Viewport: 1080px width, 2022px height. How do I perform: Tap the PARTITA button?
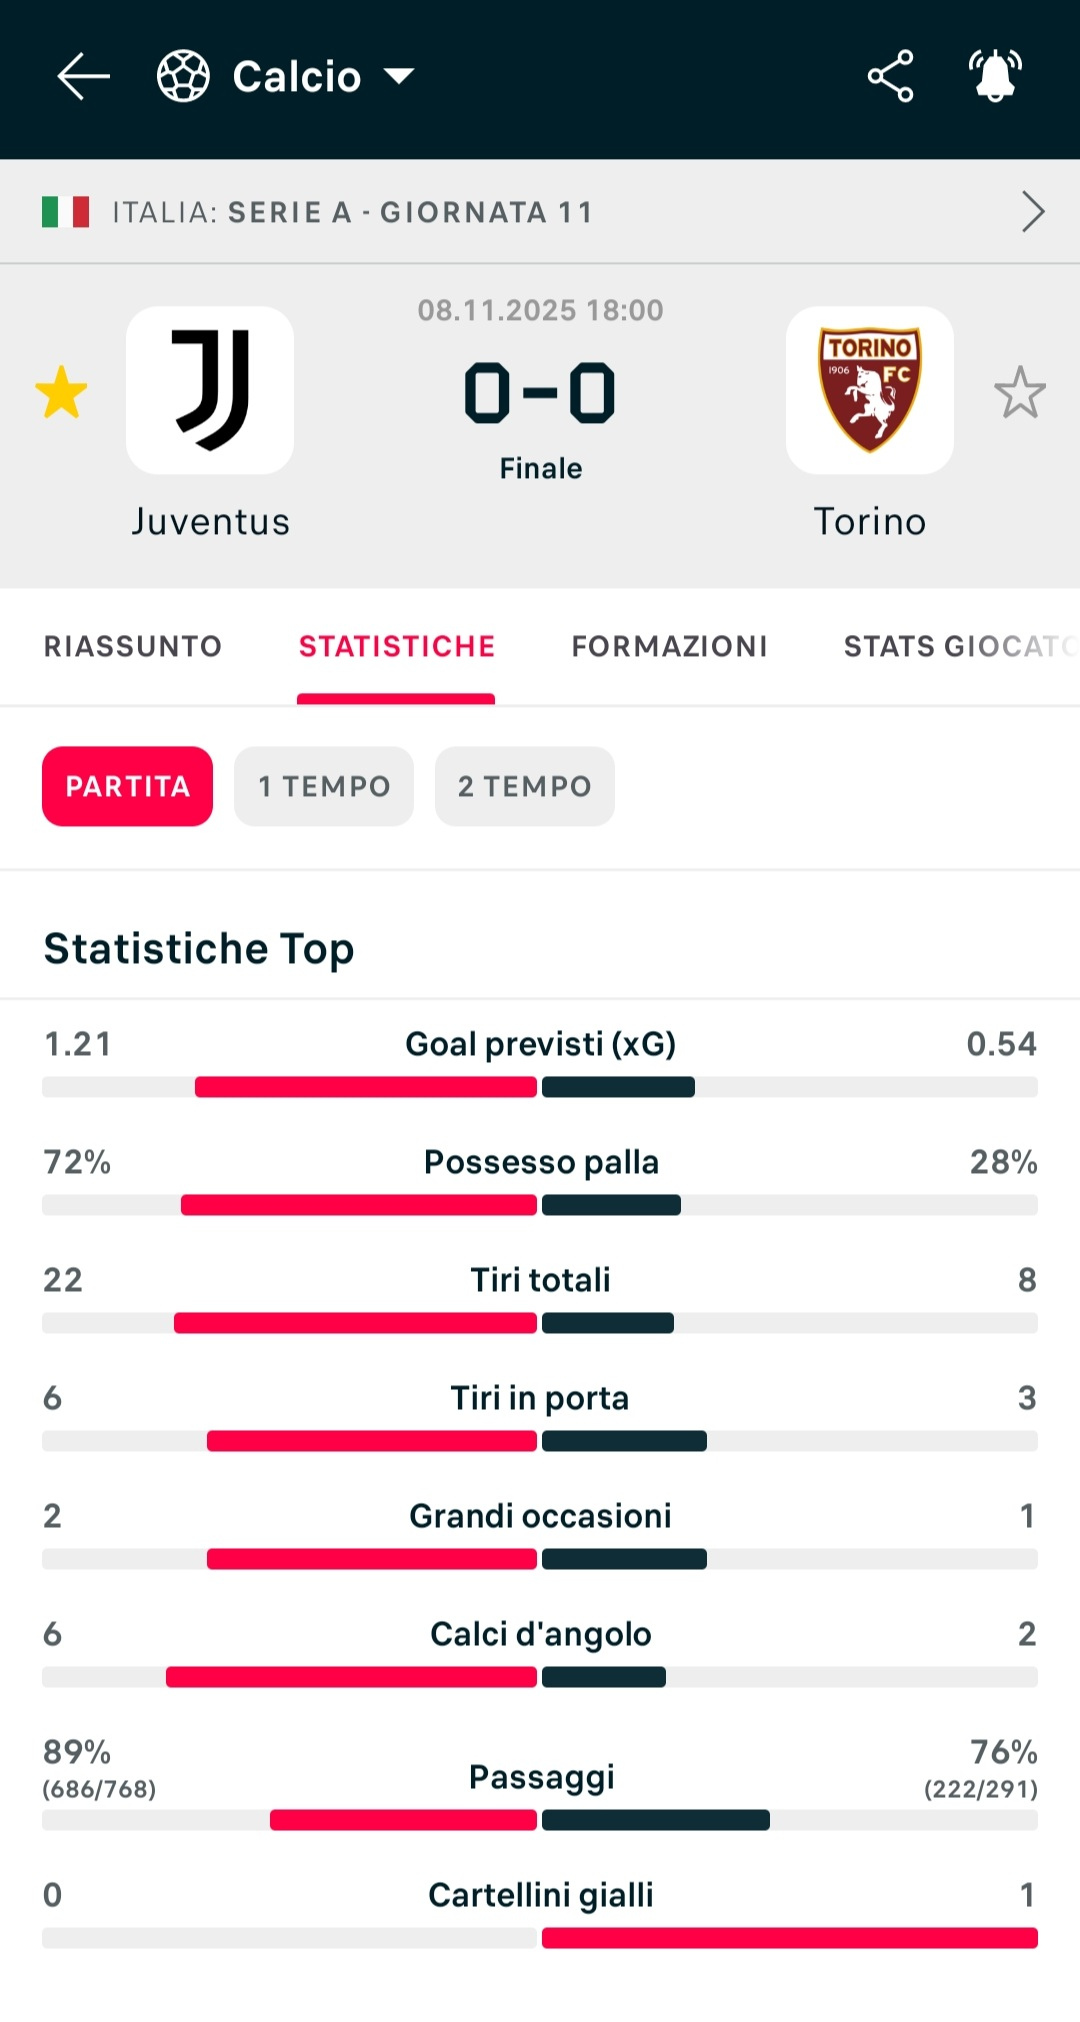pos(127,786)
